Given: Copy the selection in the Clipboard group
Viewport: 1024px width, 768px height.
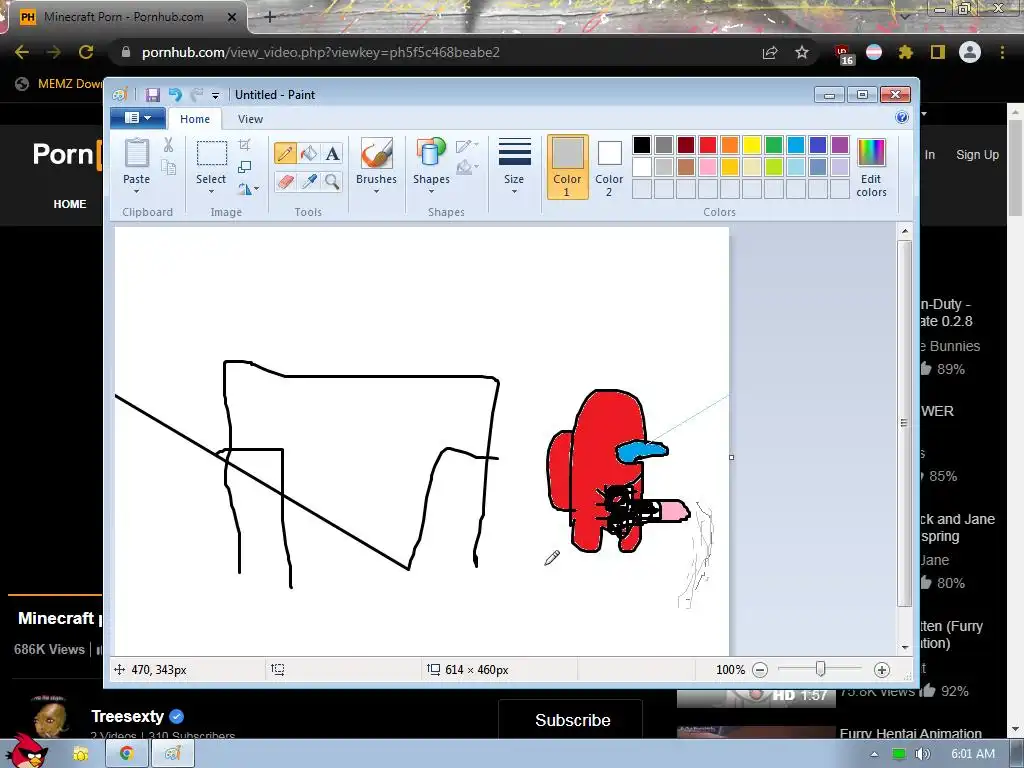Looking at the screenshot, I should (x=168, y=168).
